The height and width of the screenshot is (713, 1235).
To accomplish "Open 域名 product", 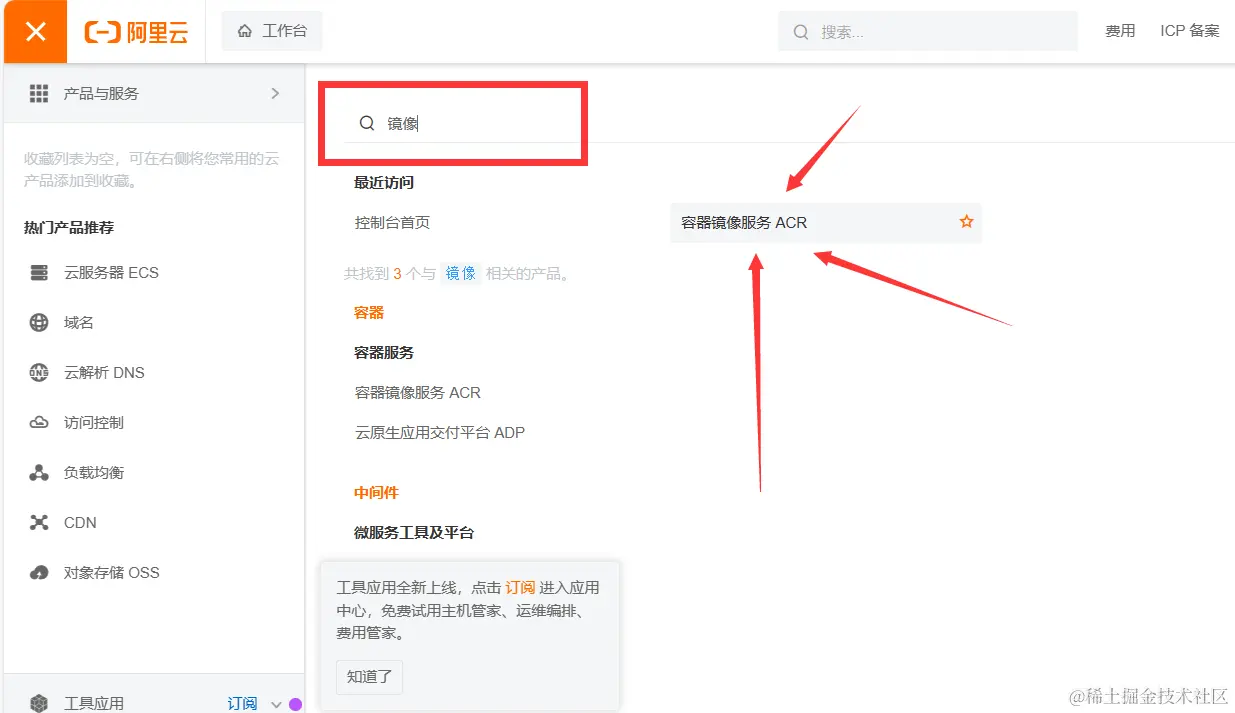I will pos(79,322).
